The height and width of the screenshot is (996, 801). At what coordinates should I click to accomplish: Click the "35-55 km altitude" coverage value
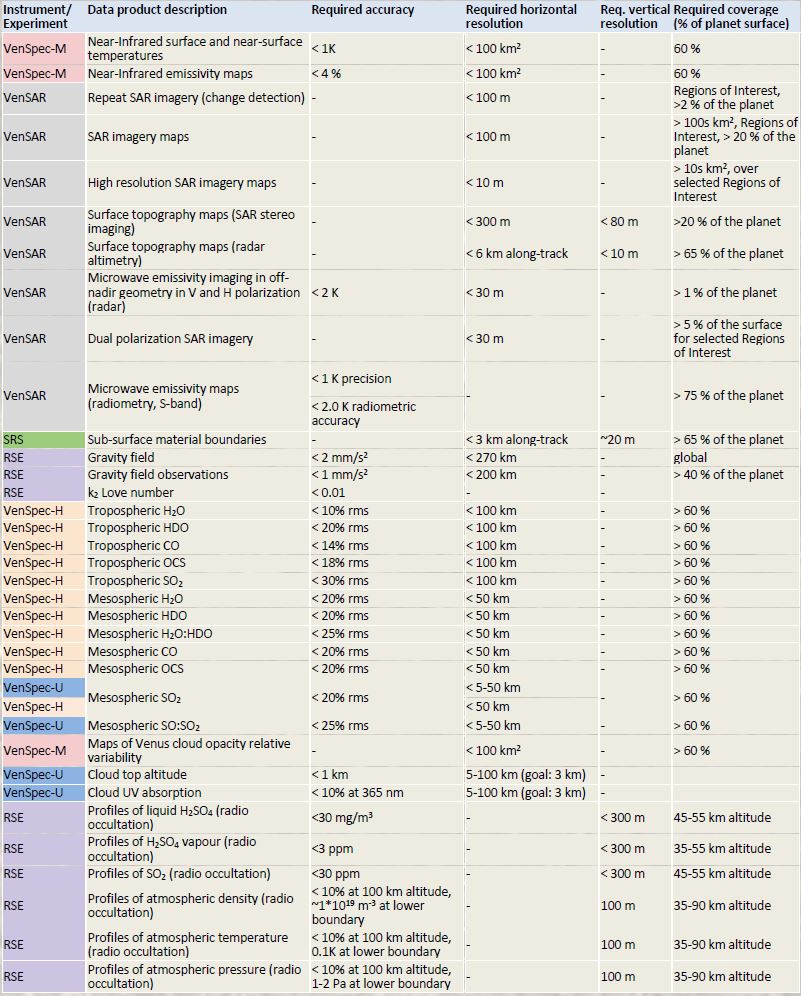click(x=722, y=849)
